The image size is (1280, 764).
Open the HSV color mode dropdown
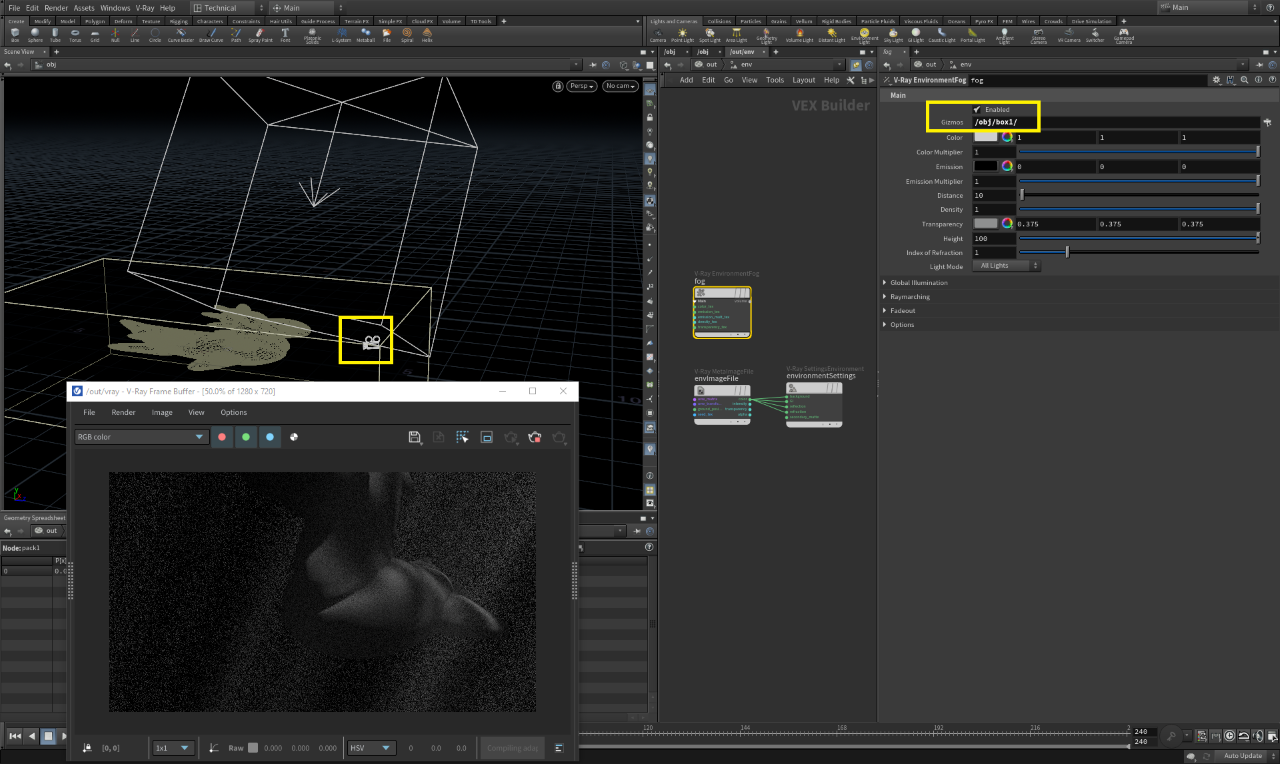tap(371, 748)
